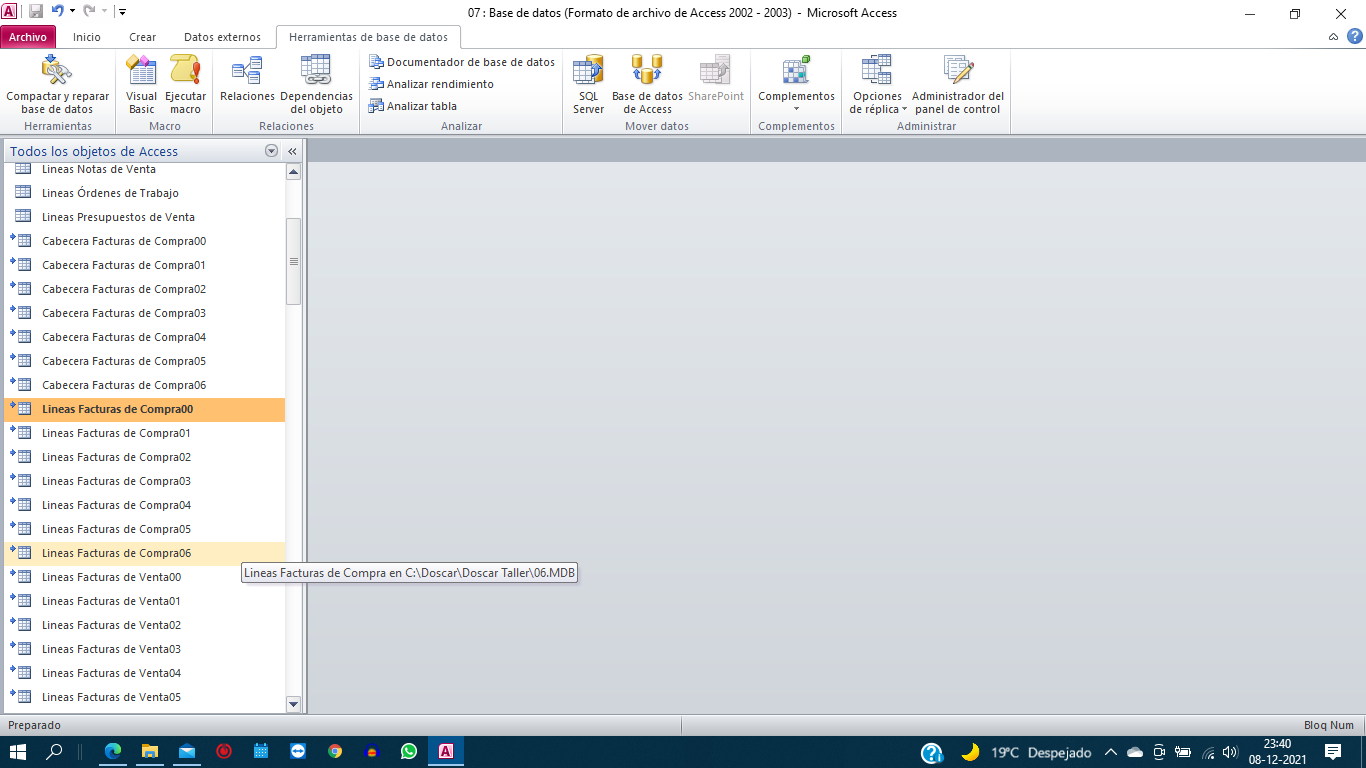Open navigation pane category dropdown
The width and height of the screenshot is (1366, 768).
click(x=271, y=151)
